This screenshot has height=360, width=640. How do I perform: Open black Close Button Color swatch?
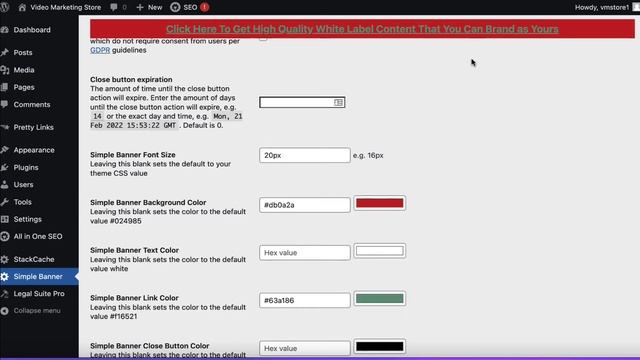(380, 347)
